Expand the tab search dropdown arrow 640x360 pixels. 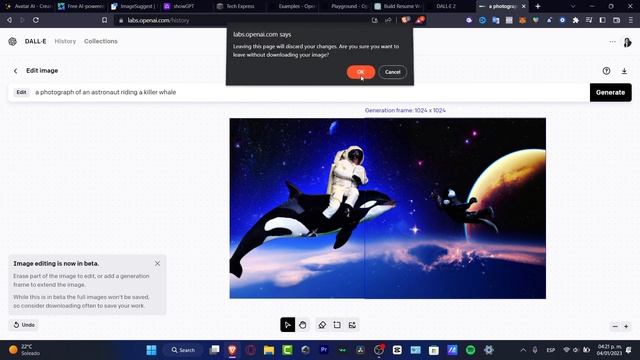click(573, 6)
